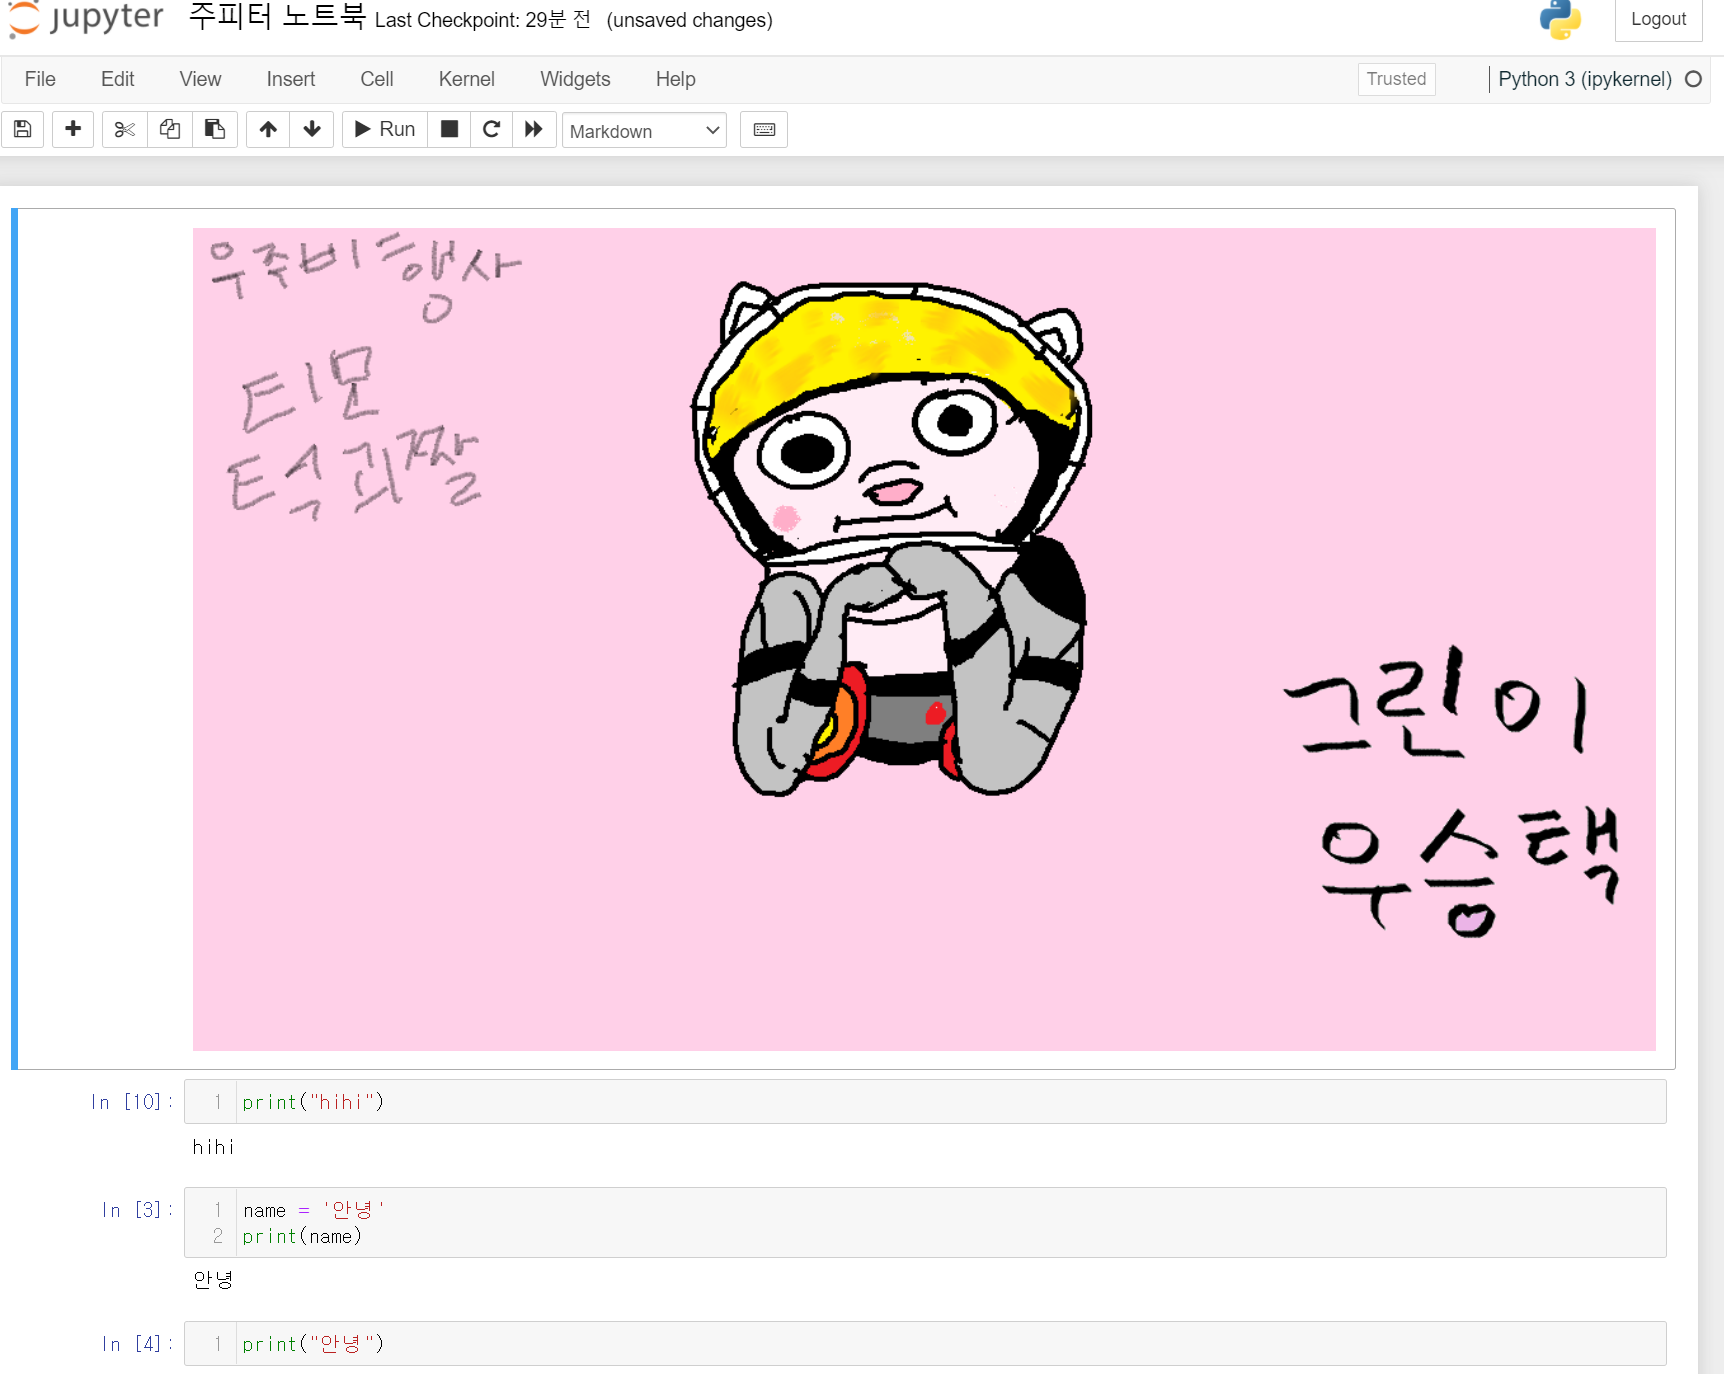1724x1374 pixels.
Task: Open the View menu
Action: (200, 79)
